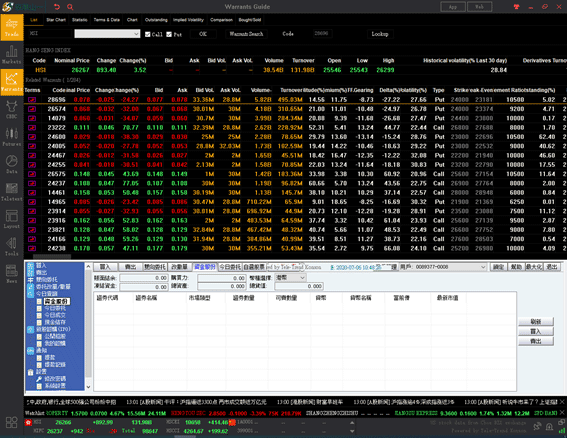Click the Web button in title bar

pyautogui.click(x=479, y=7)
